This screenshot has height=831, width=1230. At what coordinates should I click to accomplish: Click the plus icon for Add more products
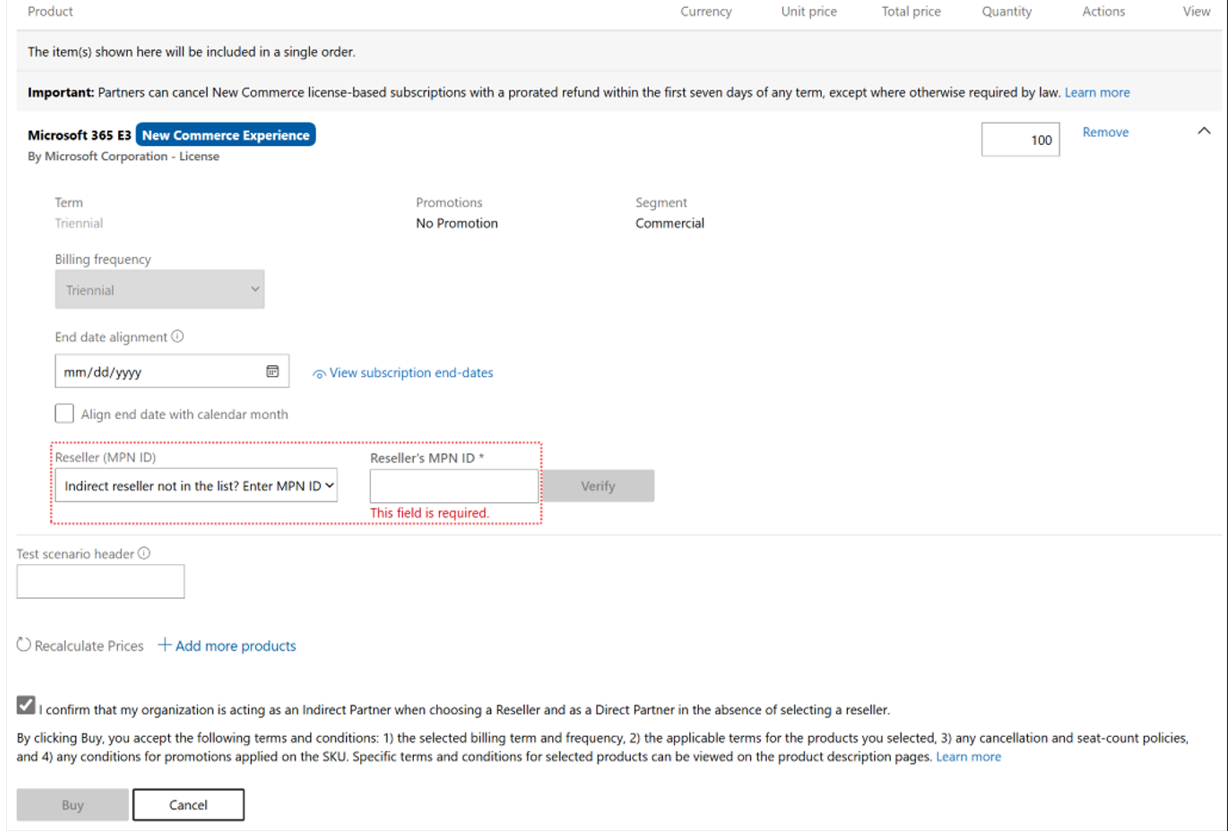point(165,645)
